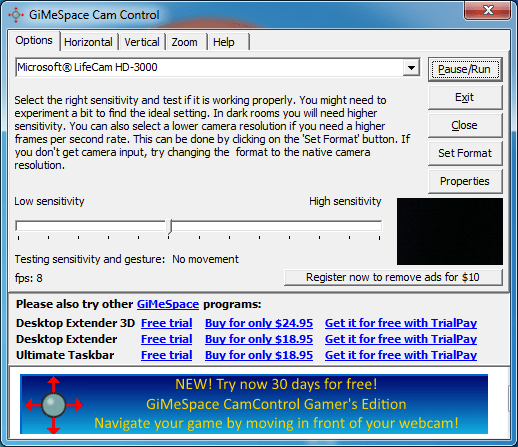518x447 pixels.
Task: Click the four-arrow joystick icon in the ad banner
Action: 54,405
